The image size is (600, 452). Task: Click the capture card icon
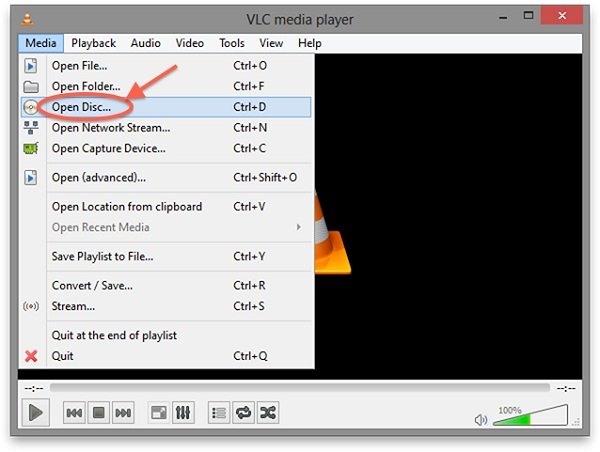pyautogui.click(x=31, y=148)
